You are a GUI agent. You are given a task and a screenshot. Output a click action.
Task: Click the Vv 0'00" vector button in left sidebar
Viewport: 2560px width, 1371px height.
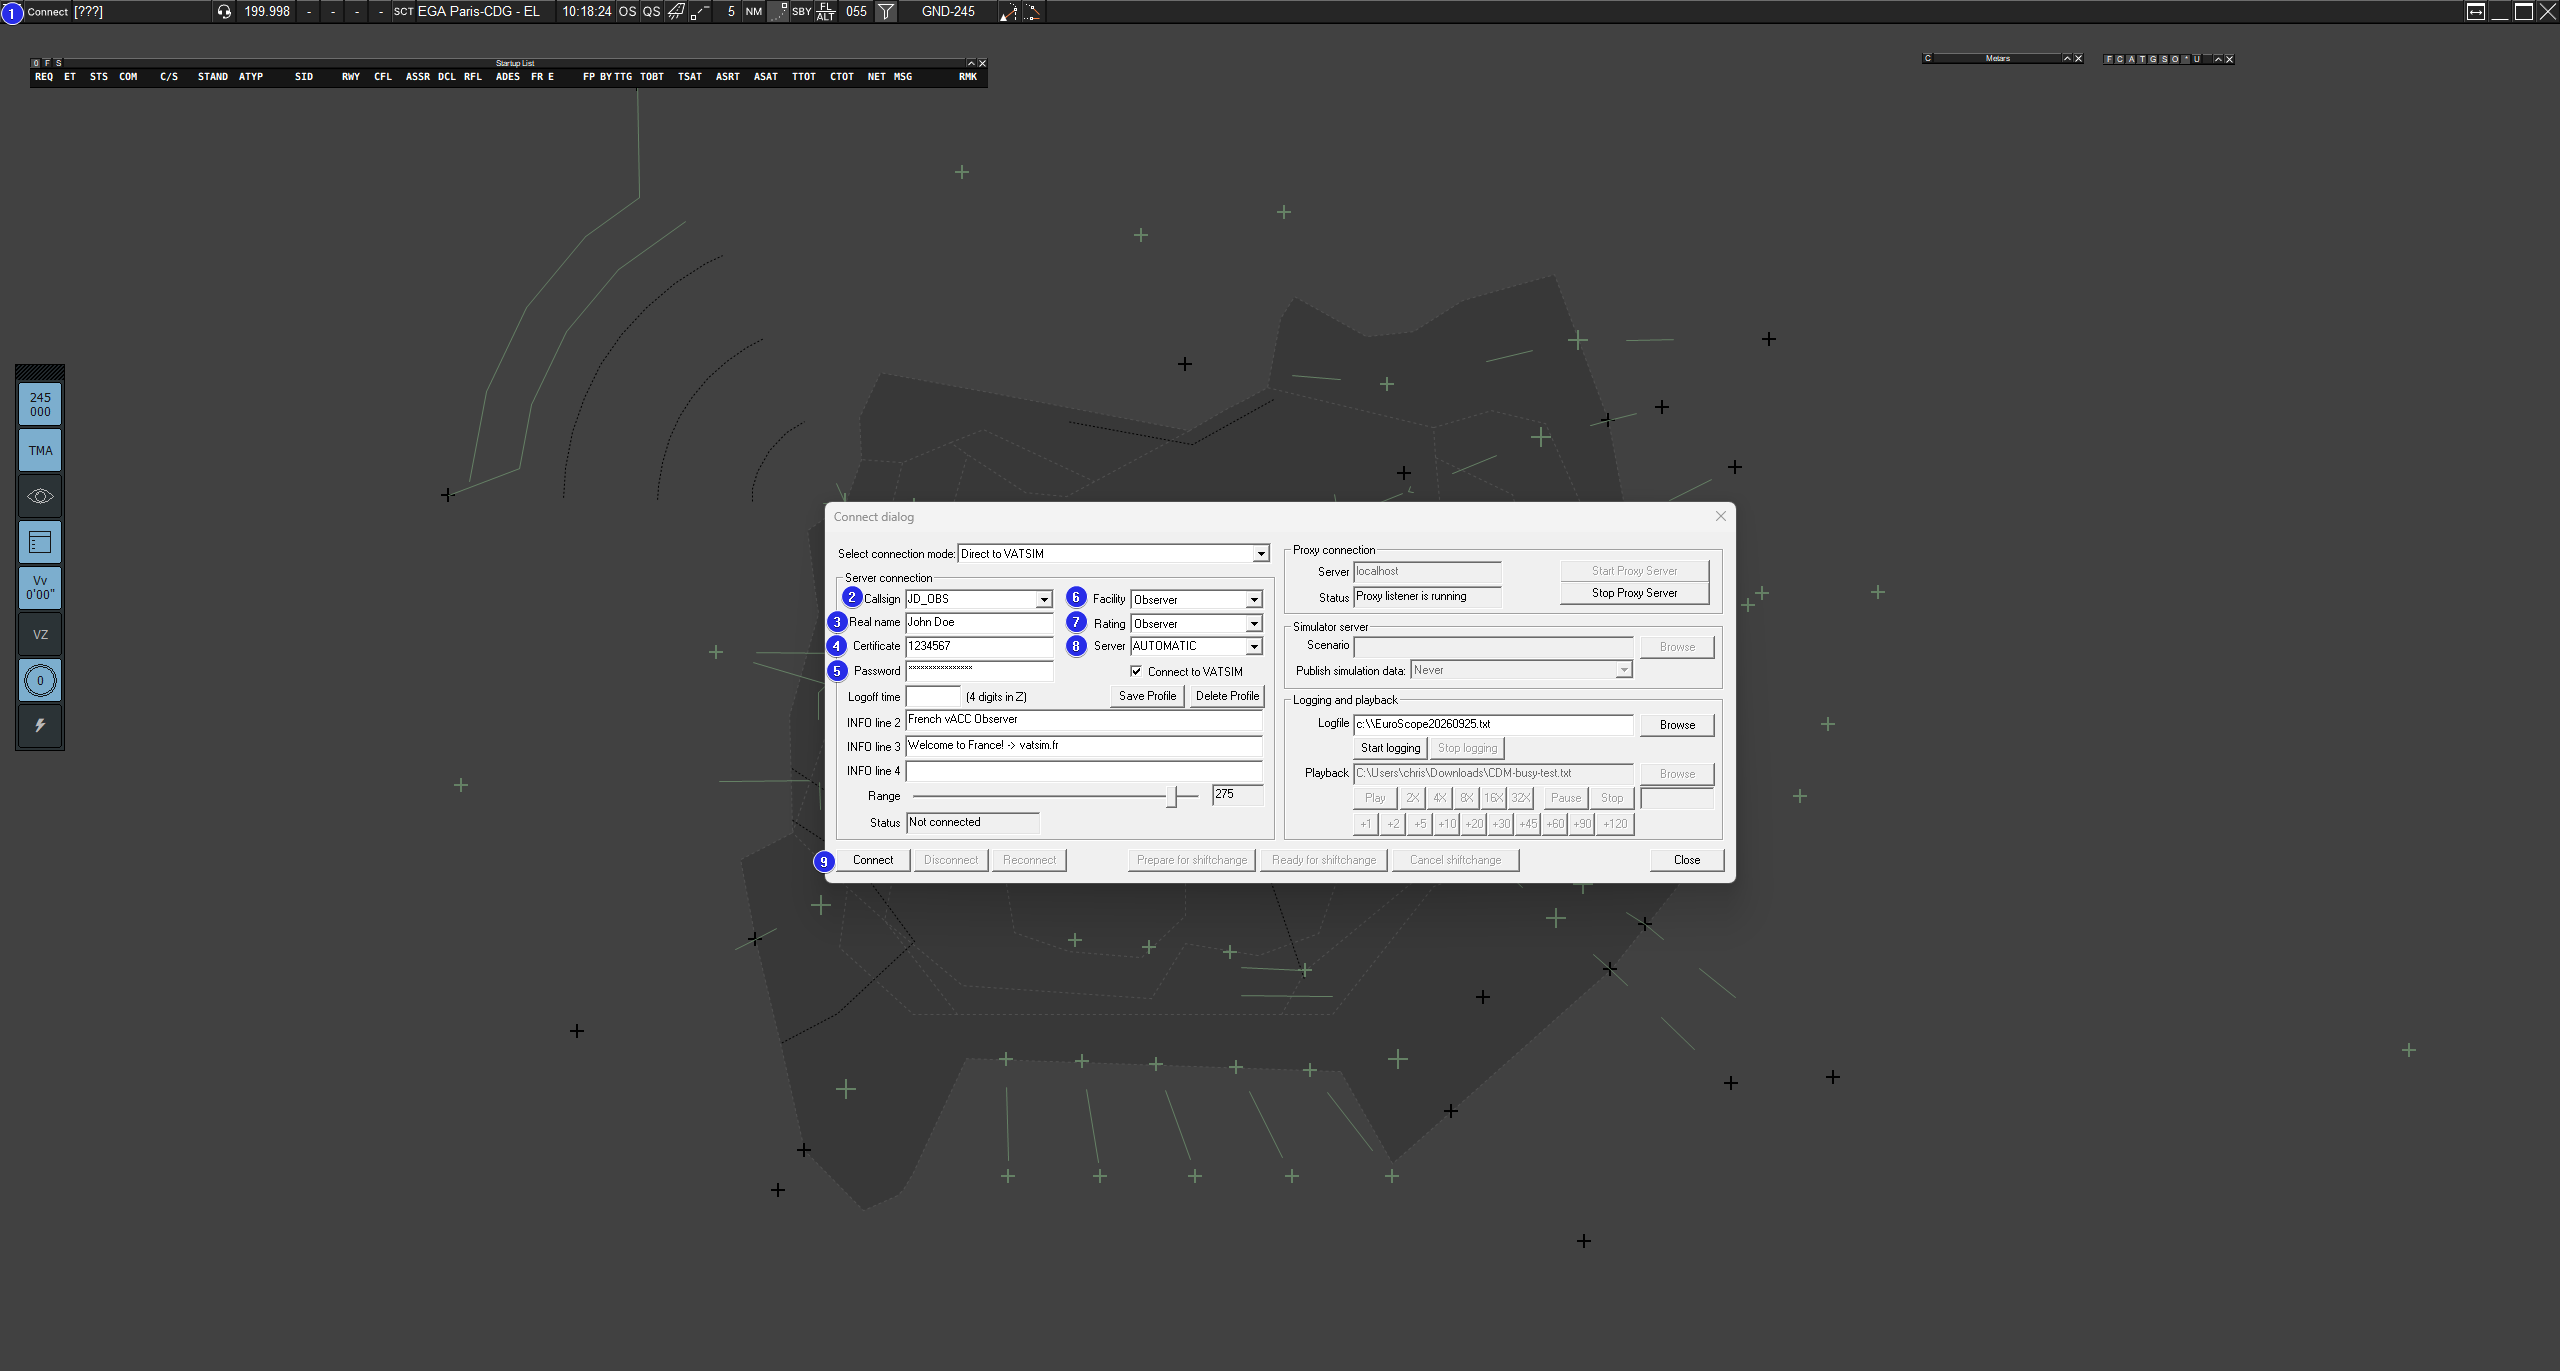click(x=40, y=588)
